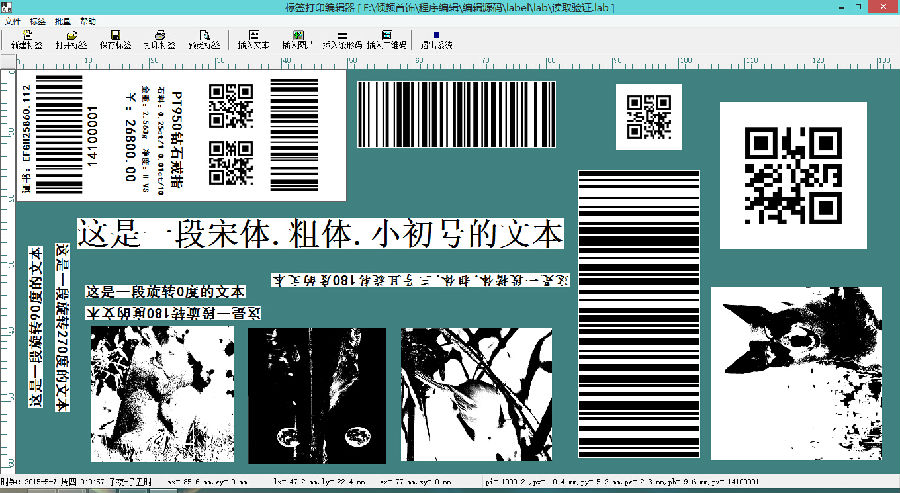This screenshot has height=493, width=900.
Task: Click the Exit System (退出系统) icon
Action: pos(436,39)
